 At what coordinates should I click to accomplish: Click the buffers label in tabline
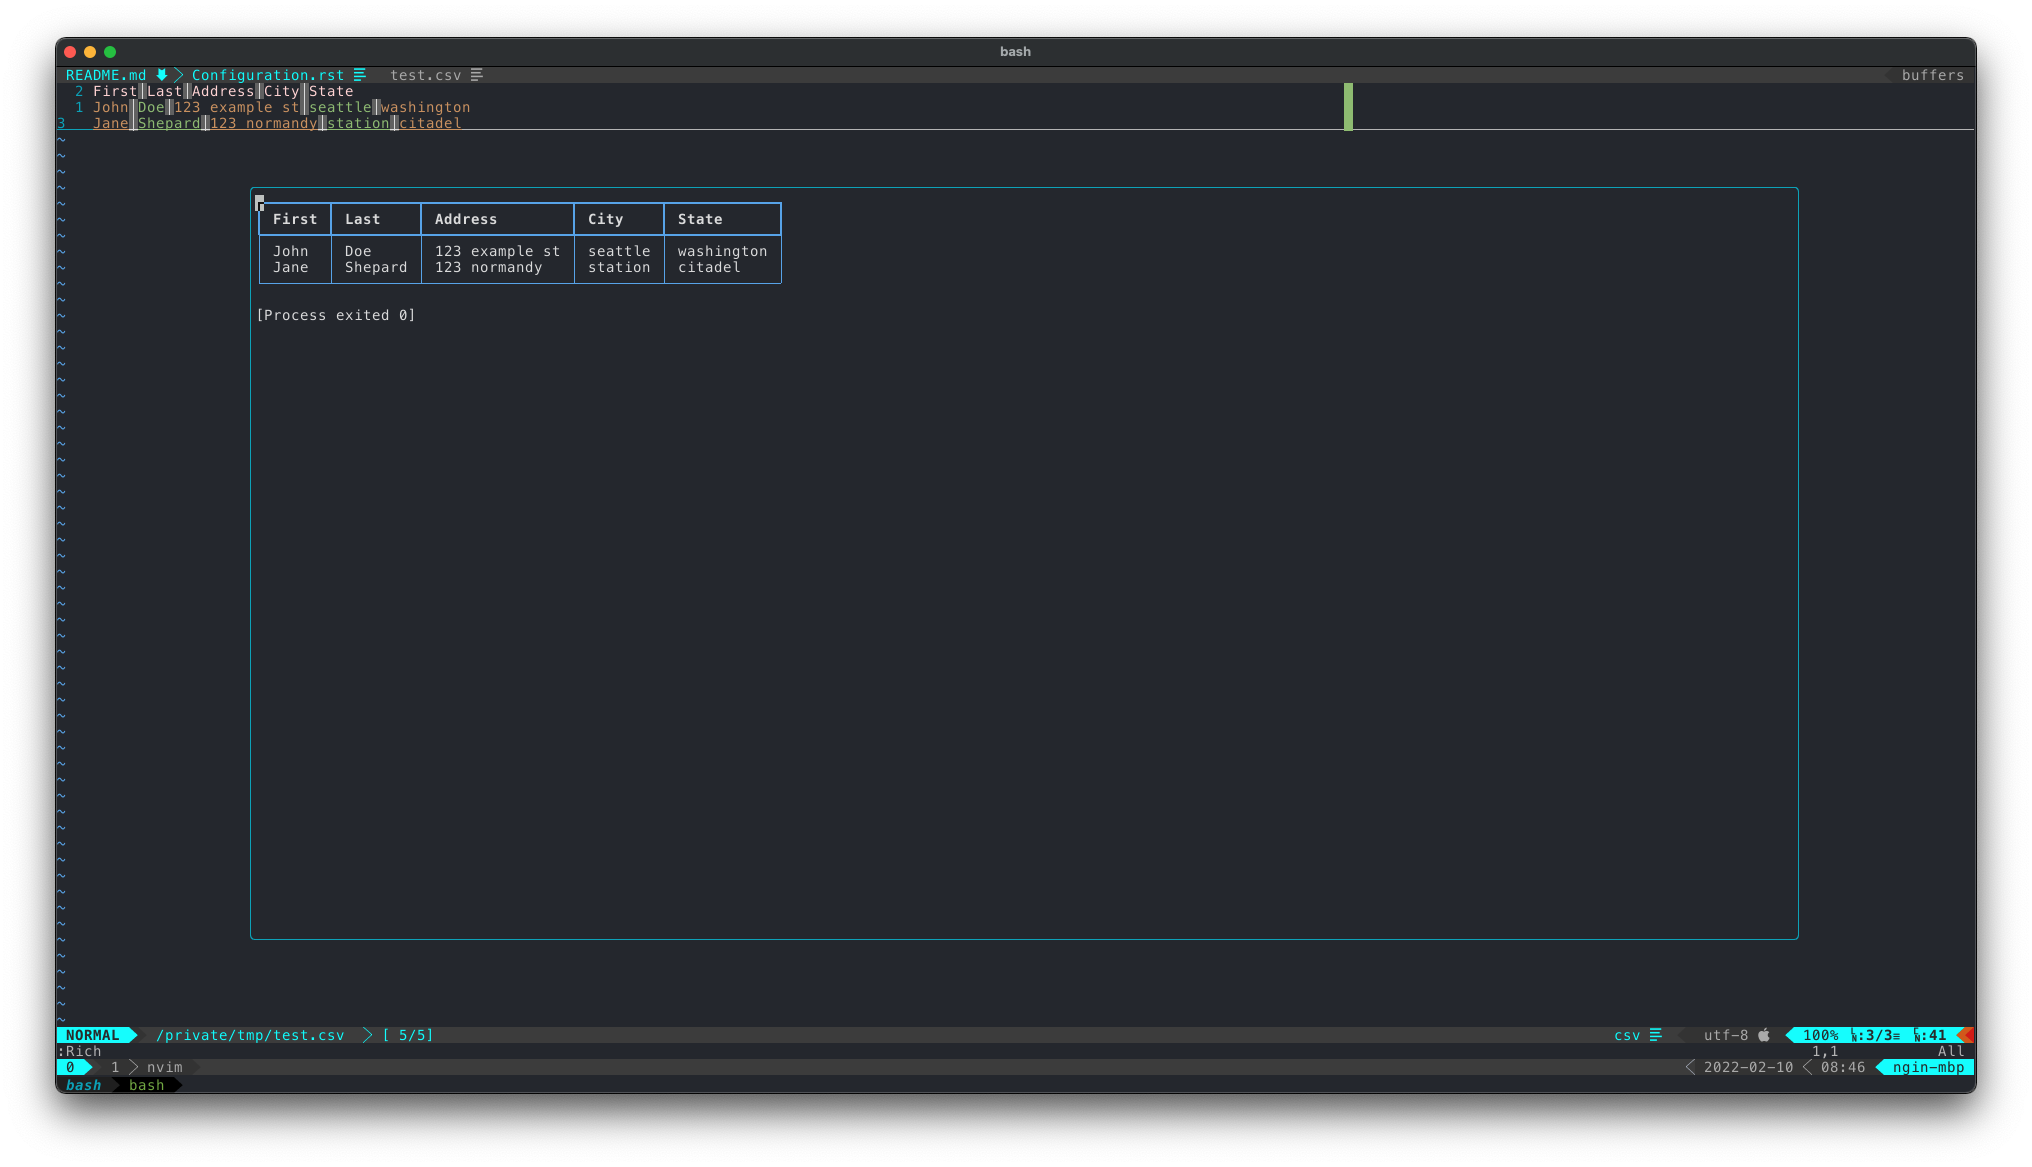tap(1932, 75)
